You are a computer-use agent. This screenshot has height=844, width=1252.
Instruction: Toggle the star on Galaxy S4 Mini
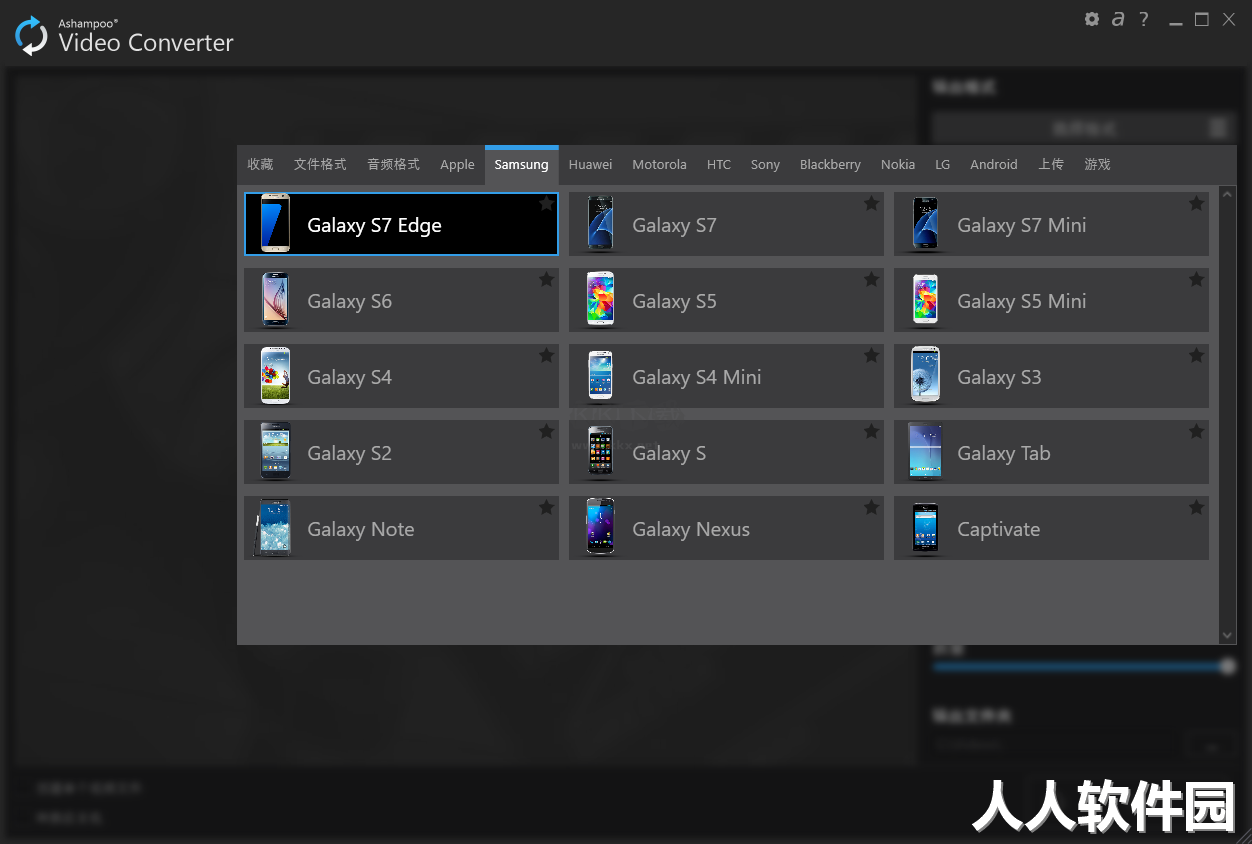tap(871, 356)
